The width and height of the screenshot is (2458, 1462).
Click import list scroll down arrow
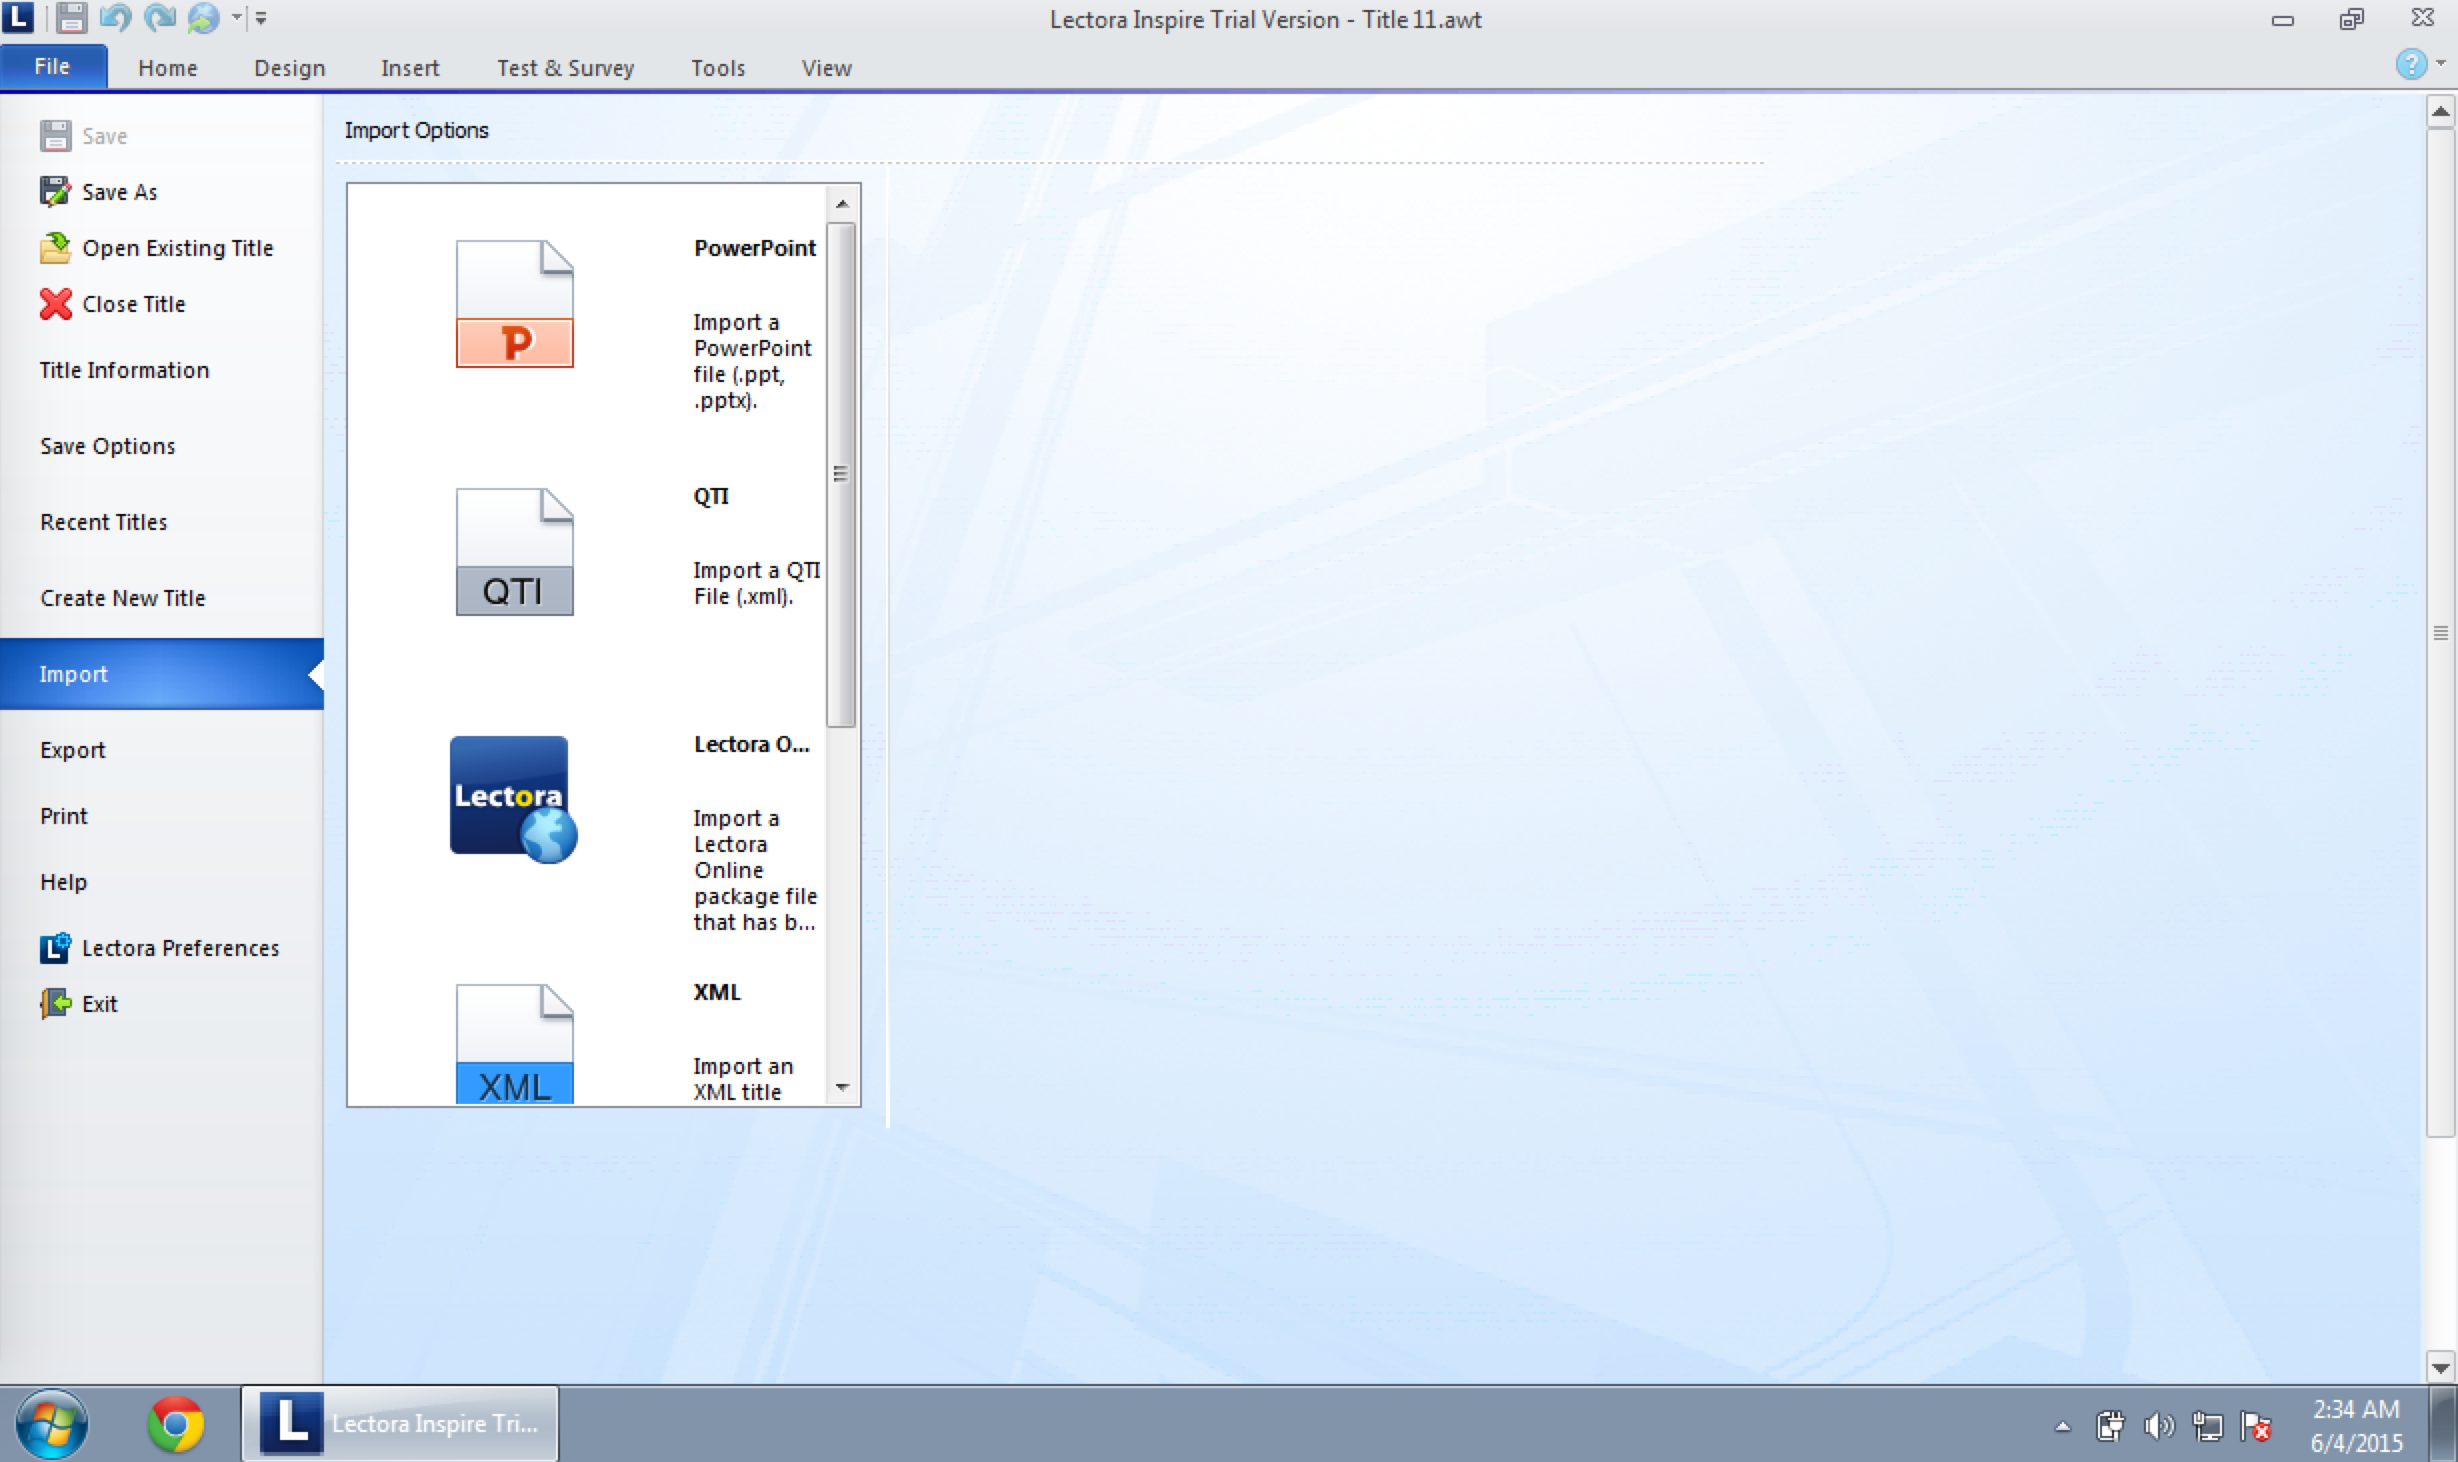coord(842,1087)
